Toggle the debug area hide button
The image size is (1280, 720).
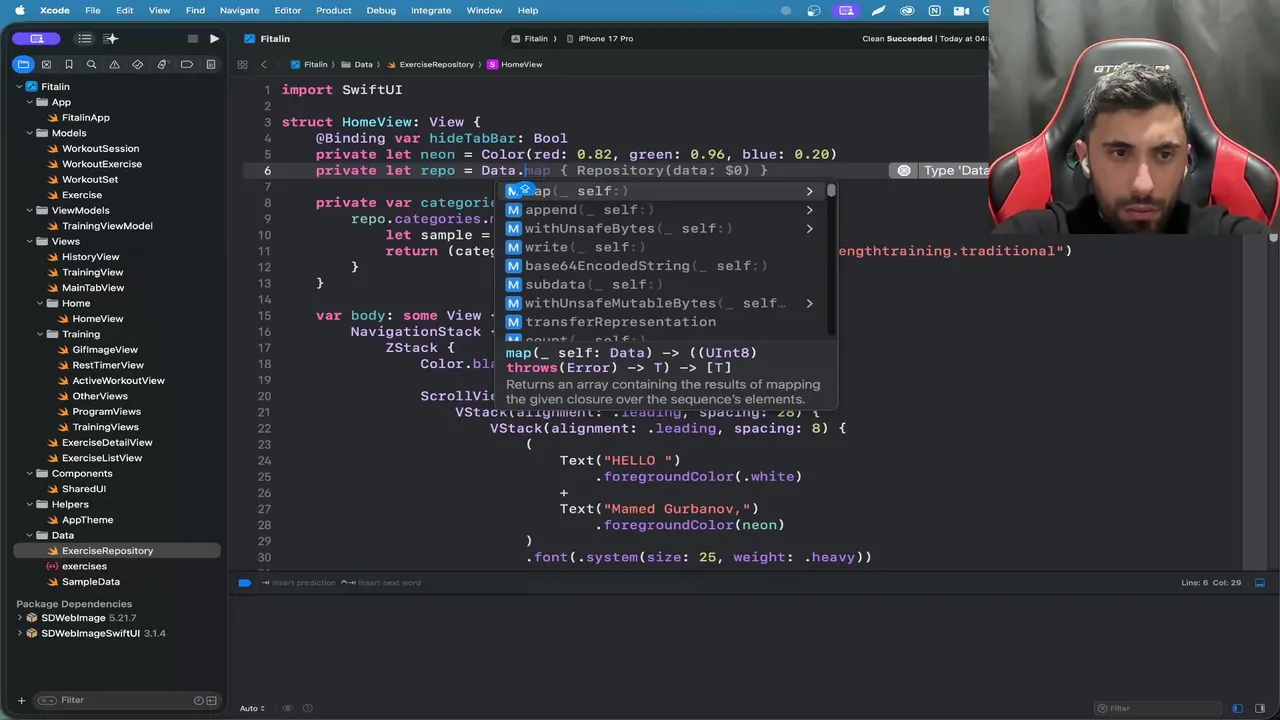[x=1260, y=582]
